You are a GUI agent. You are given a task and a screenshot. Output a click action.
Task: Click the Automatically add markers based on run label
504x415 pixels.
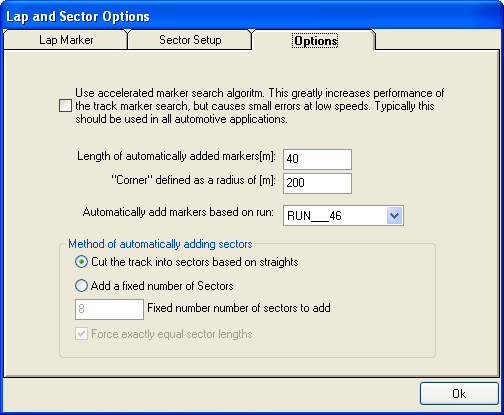coord(178,212)
